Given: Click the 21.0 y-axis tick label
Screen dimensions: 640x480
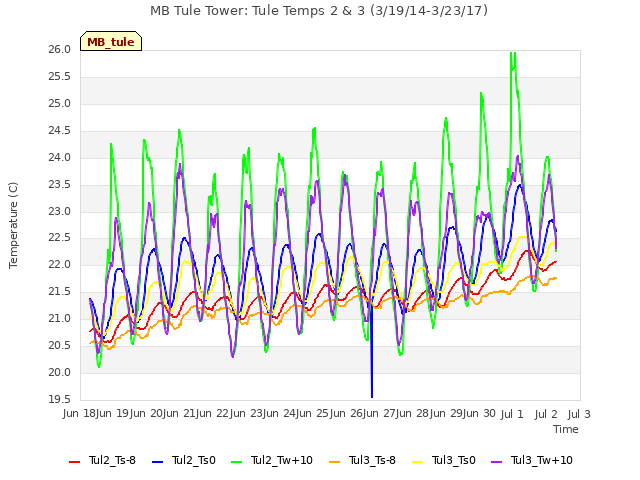Looking at the screenshot, I should pos(60,319).
